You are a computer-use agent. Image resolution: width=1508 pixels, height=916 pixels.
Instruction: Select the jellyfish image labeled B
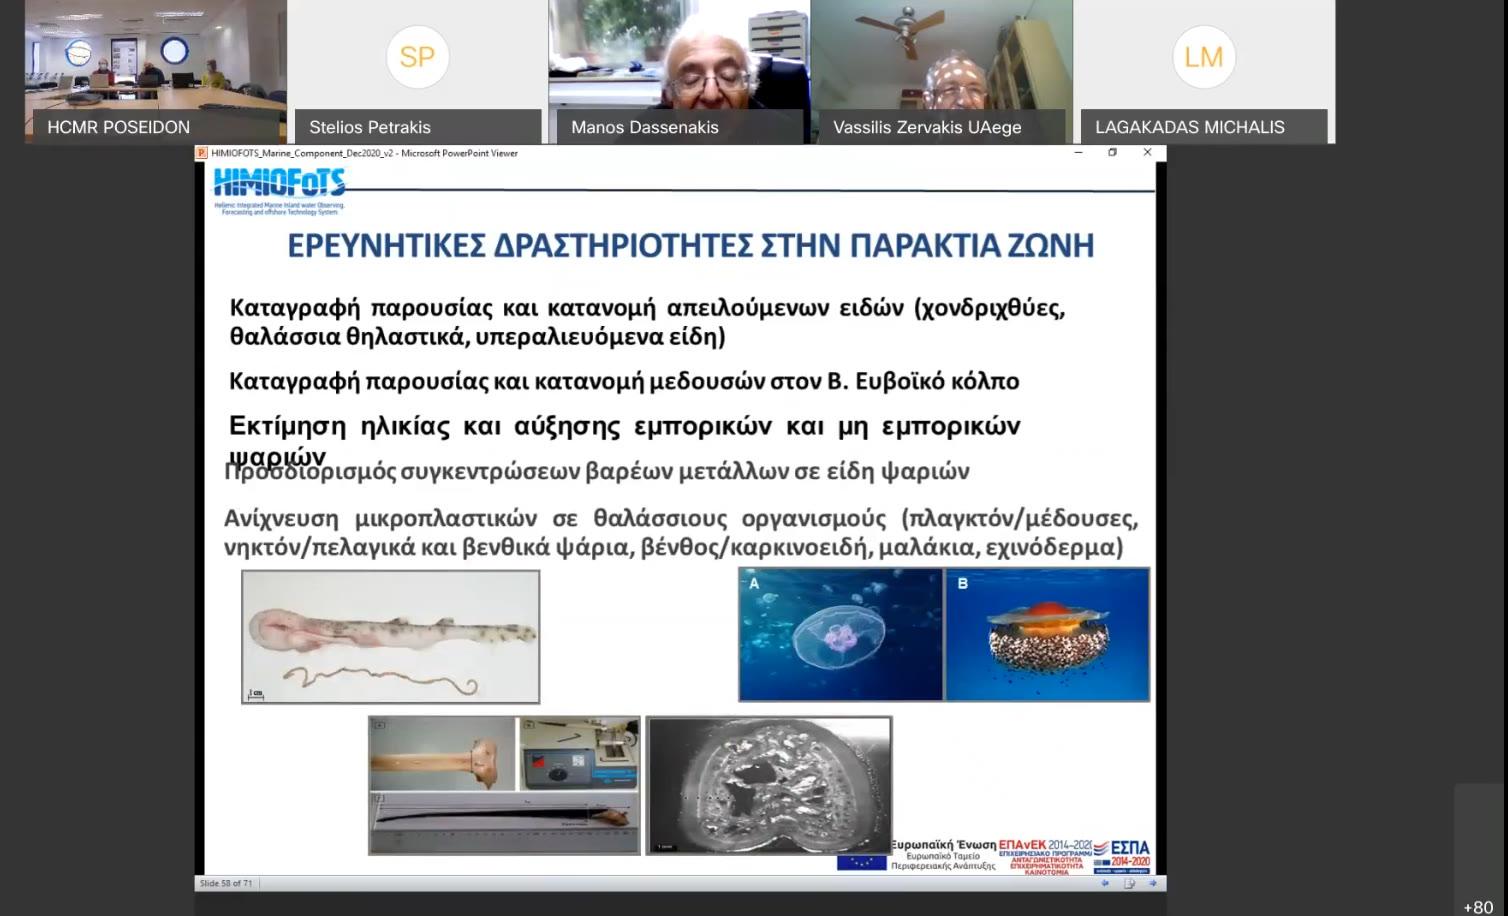point(1047,634)
